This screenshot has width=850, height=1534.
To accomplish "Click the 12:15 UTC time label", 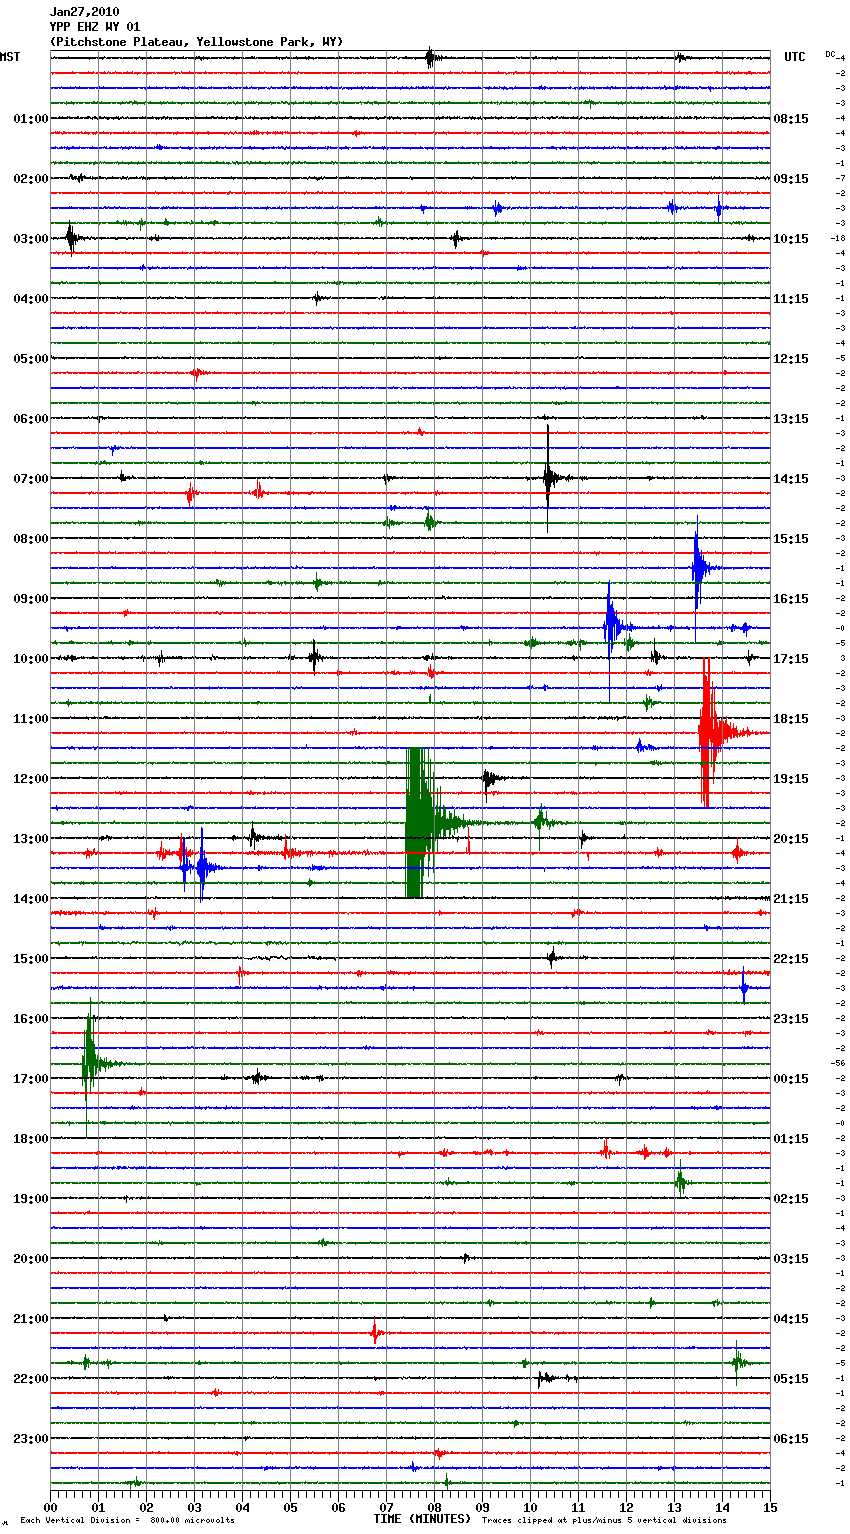I will click(791, 359).
